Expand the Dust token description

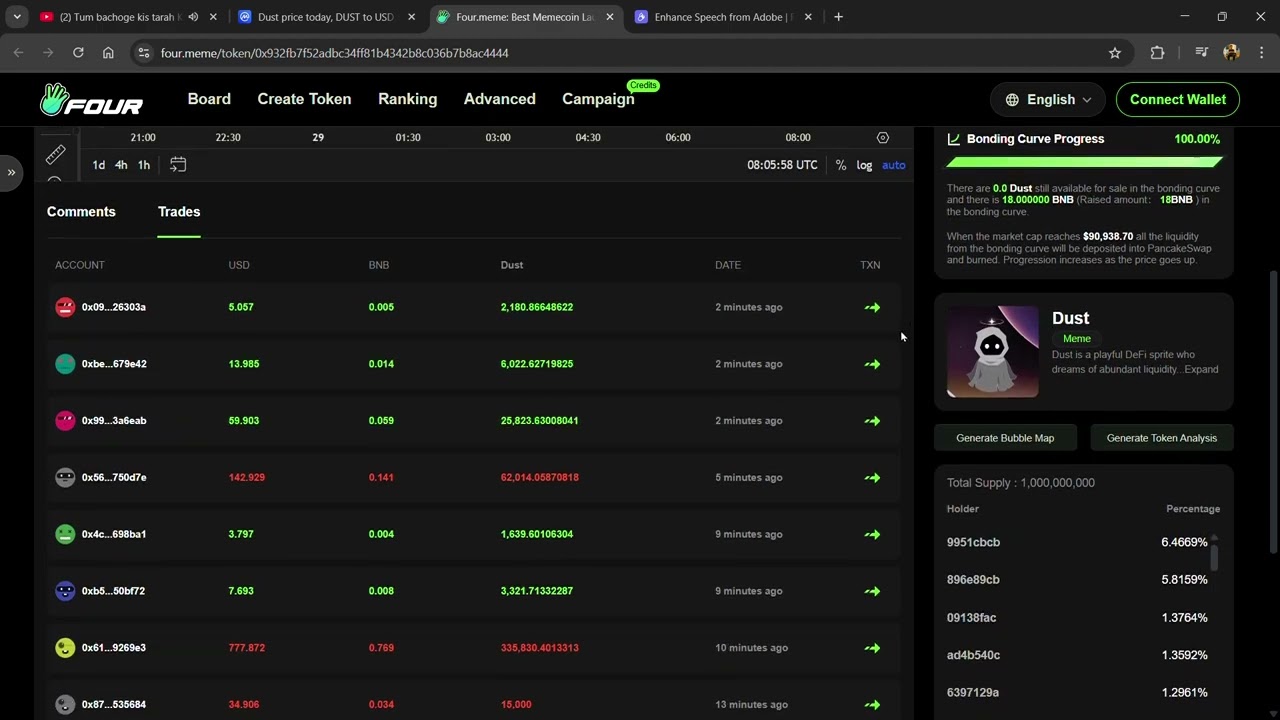(1201, 369)
